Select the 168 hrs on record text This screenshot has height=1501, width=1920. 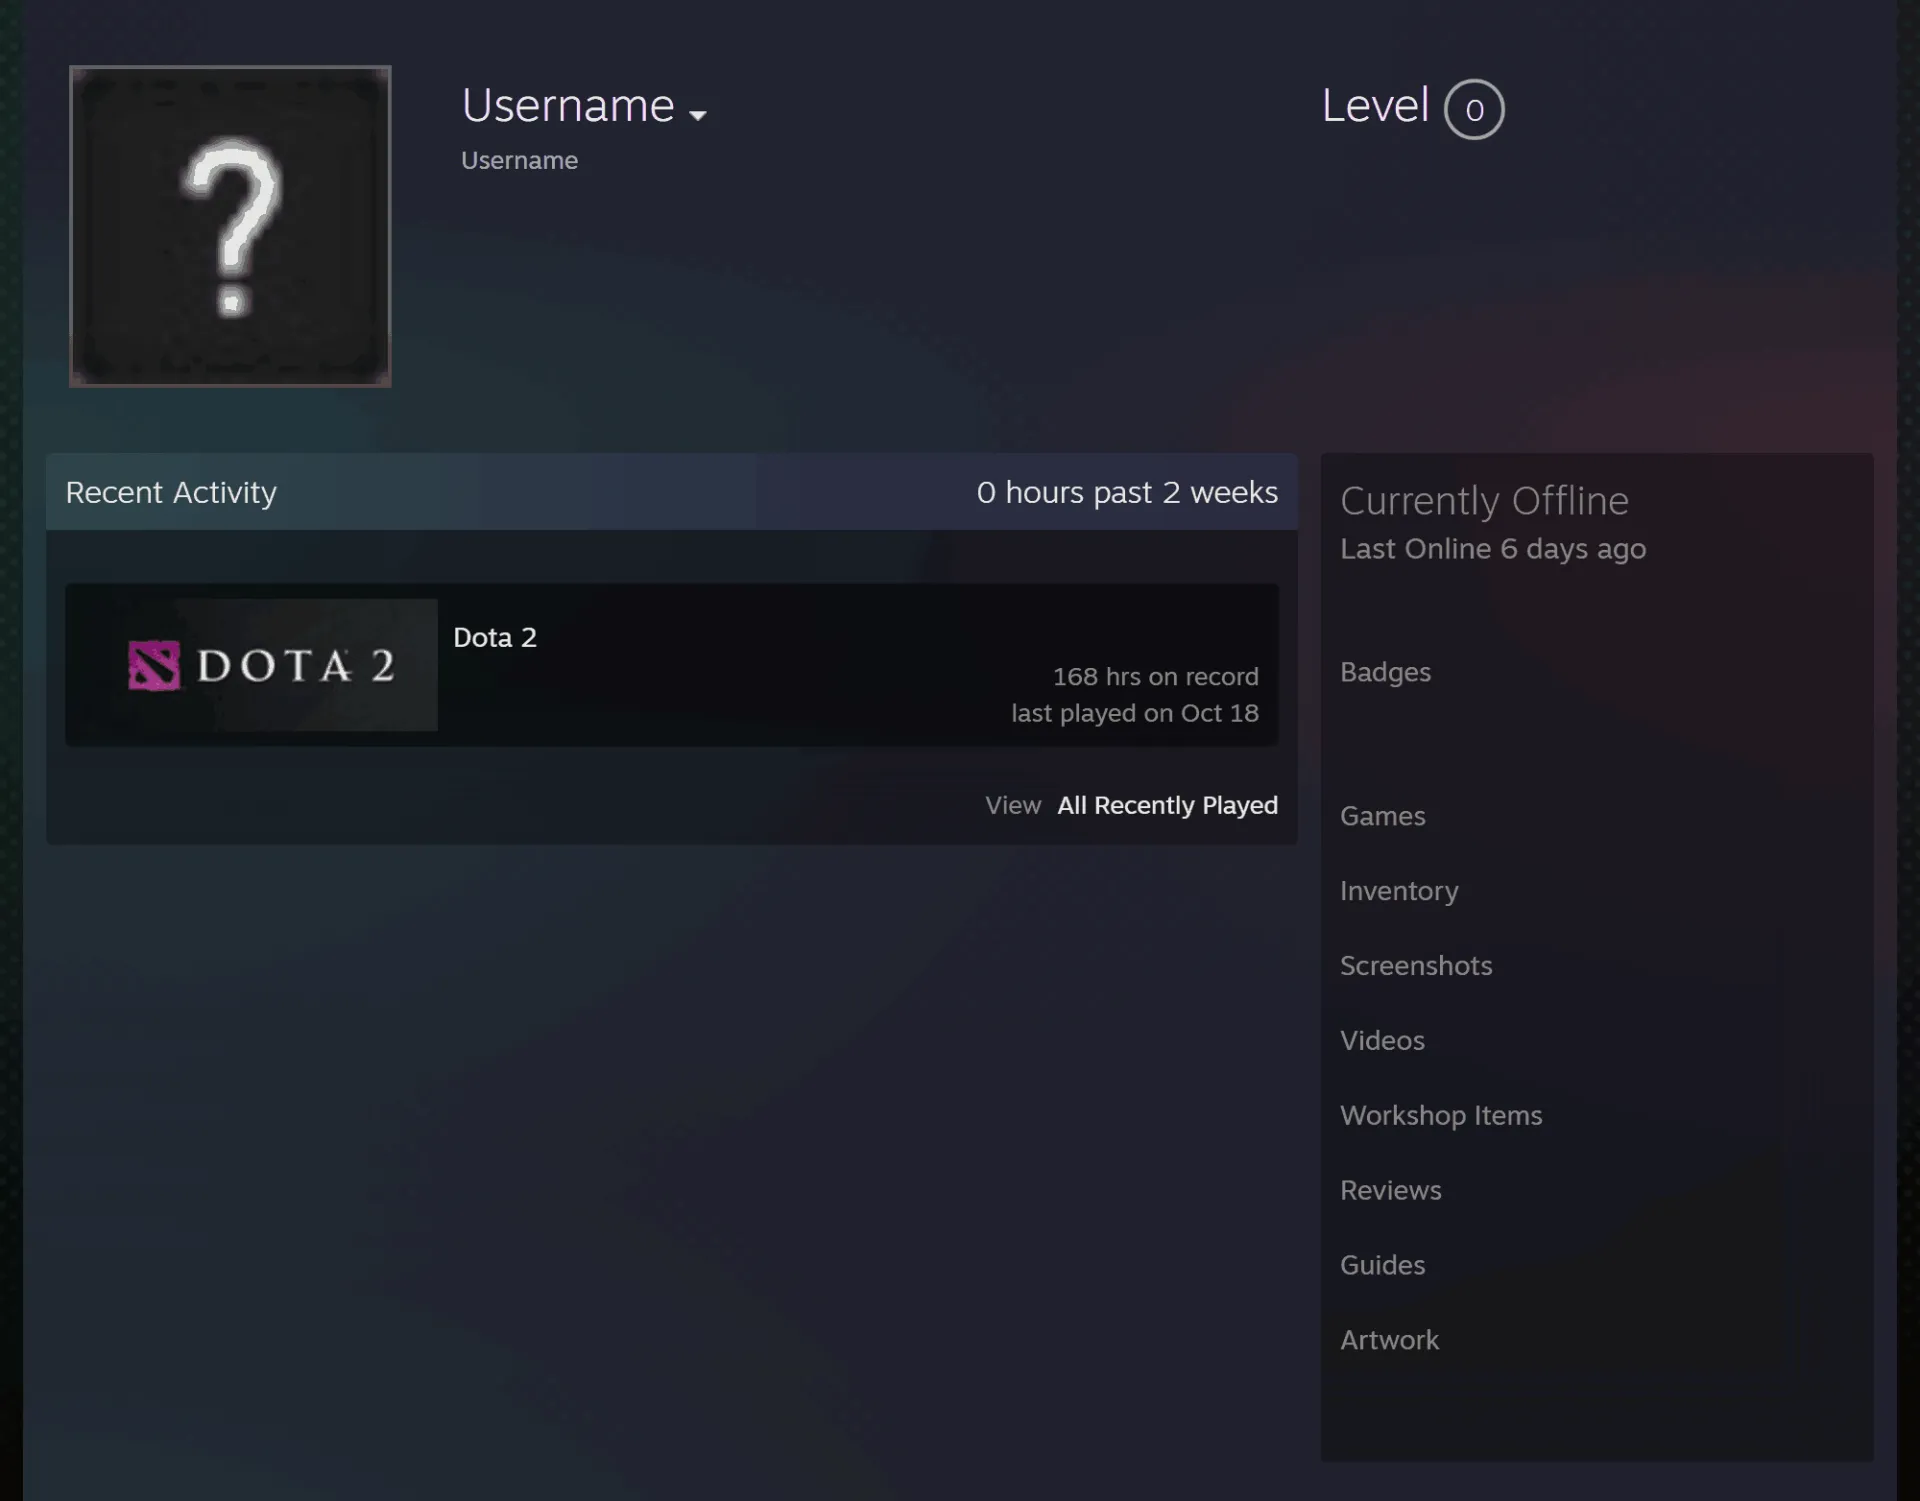[1155, 677]
